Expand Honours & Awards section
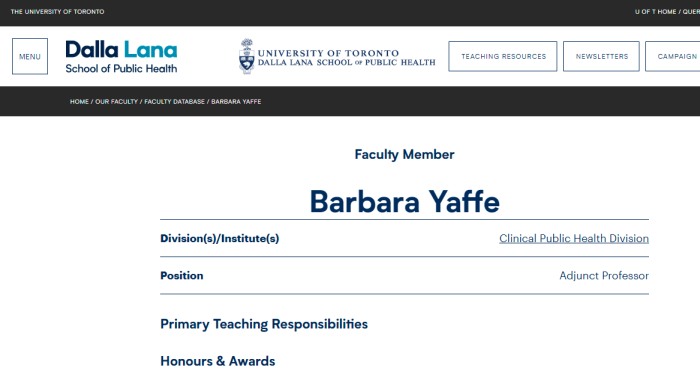Screen dimensions: 700x380 [x=217, y=361]
